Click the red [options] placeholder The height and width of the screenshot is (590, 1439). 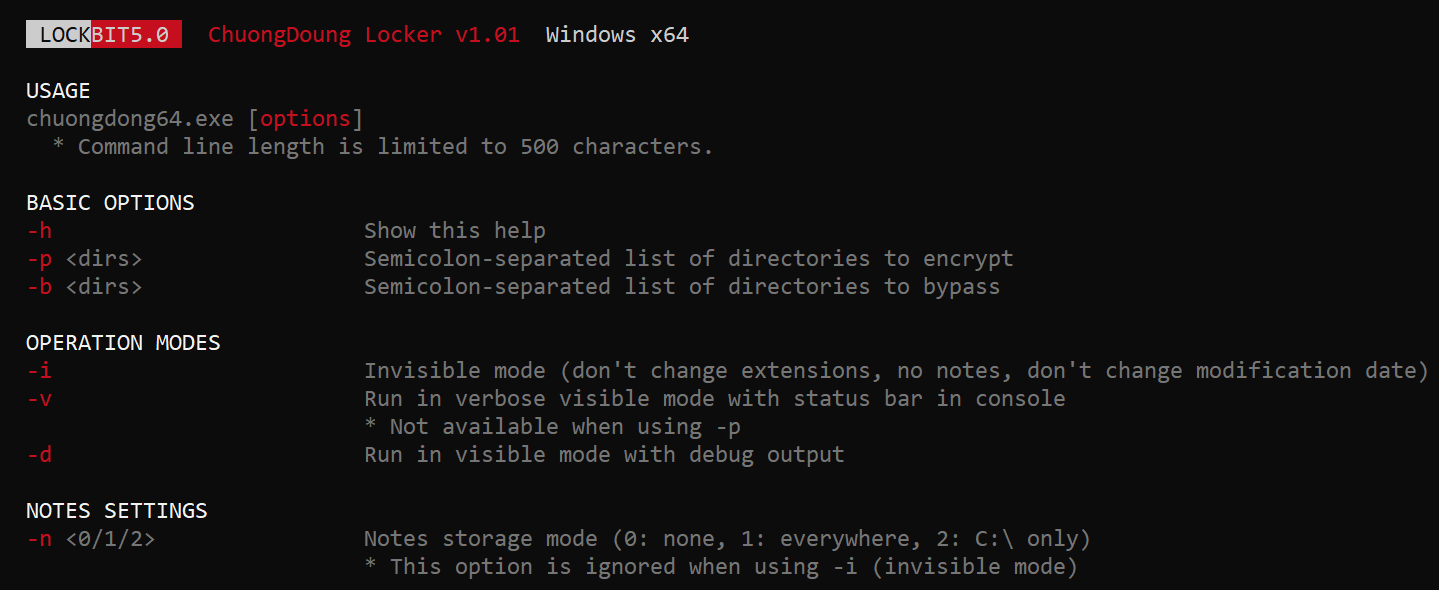(x=305, y=119)
